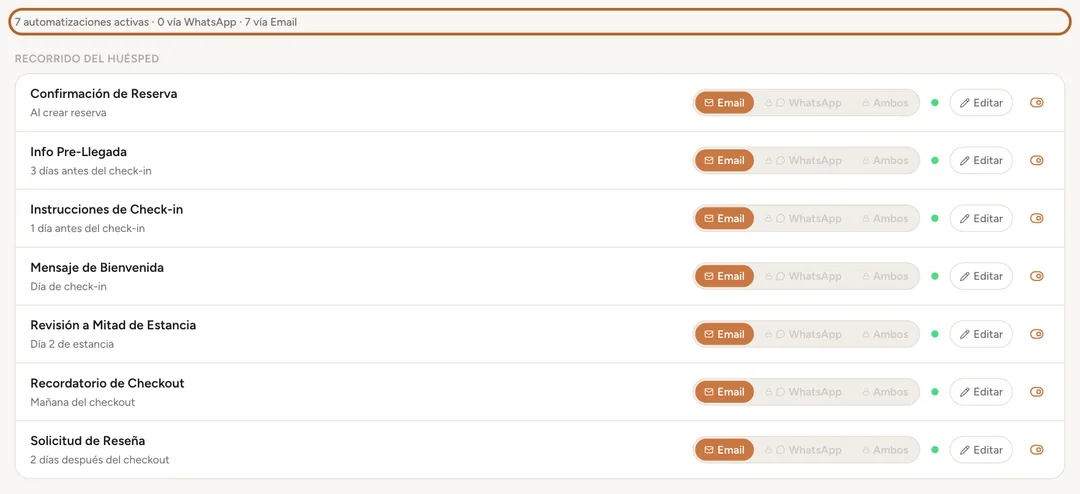Click the eye icon for Recordatorio de Checkout
This screenshot has width=1080, height=494.
(x=1036, y=392)
